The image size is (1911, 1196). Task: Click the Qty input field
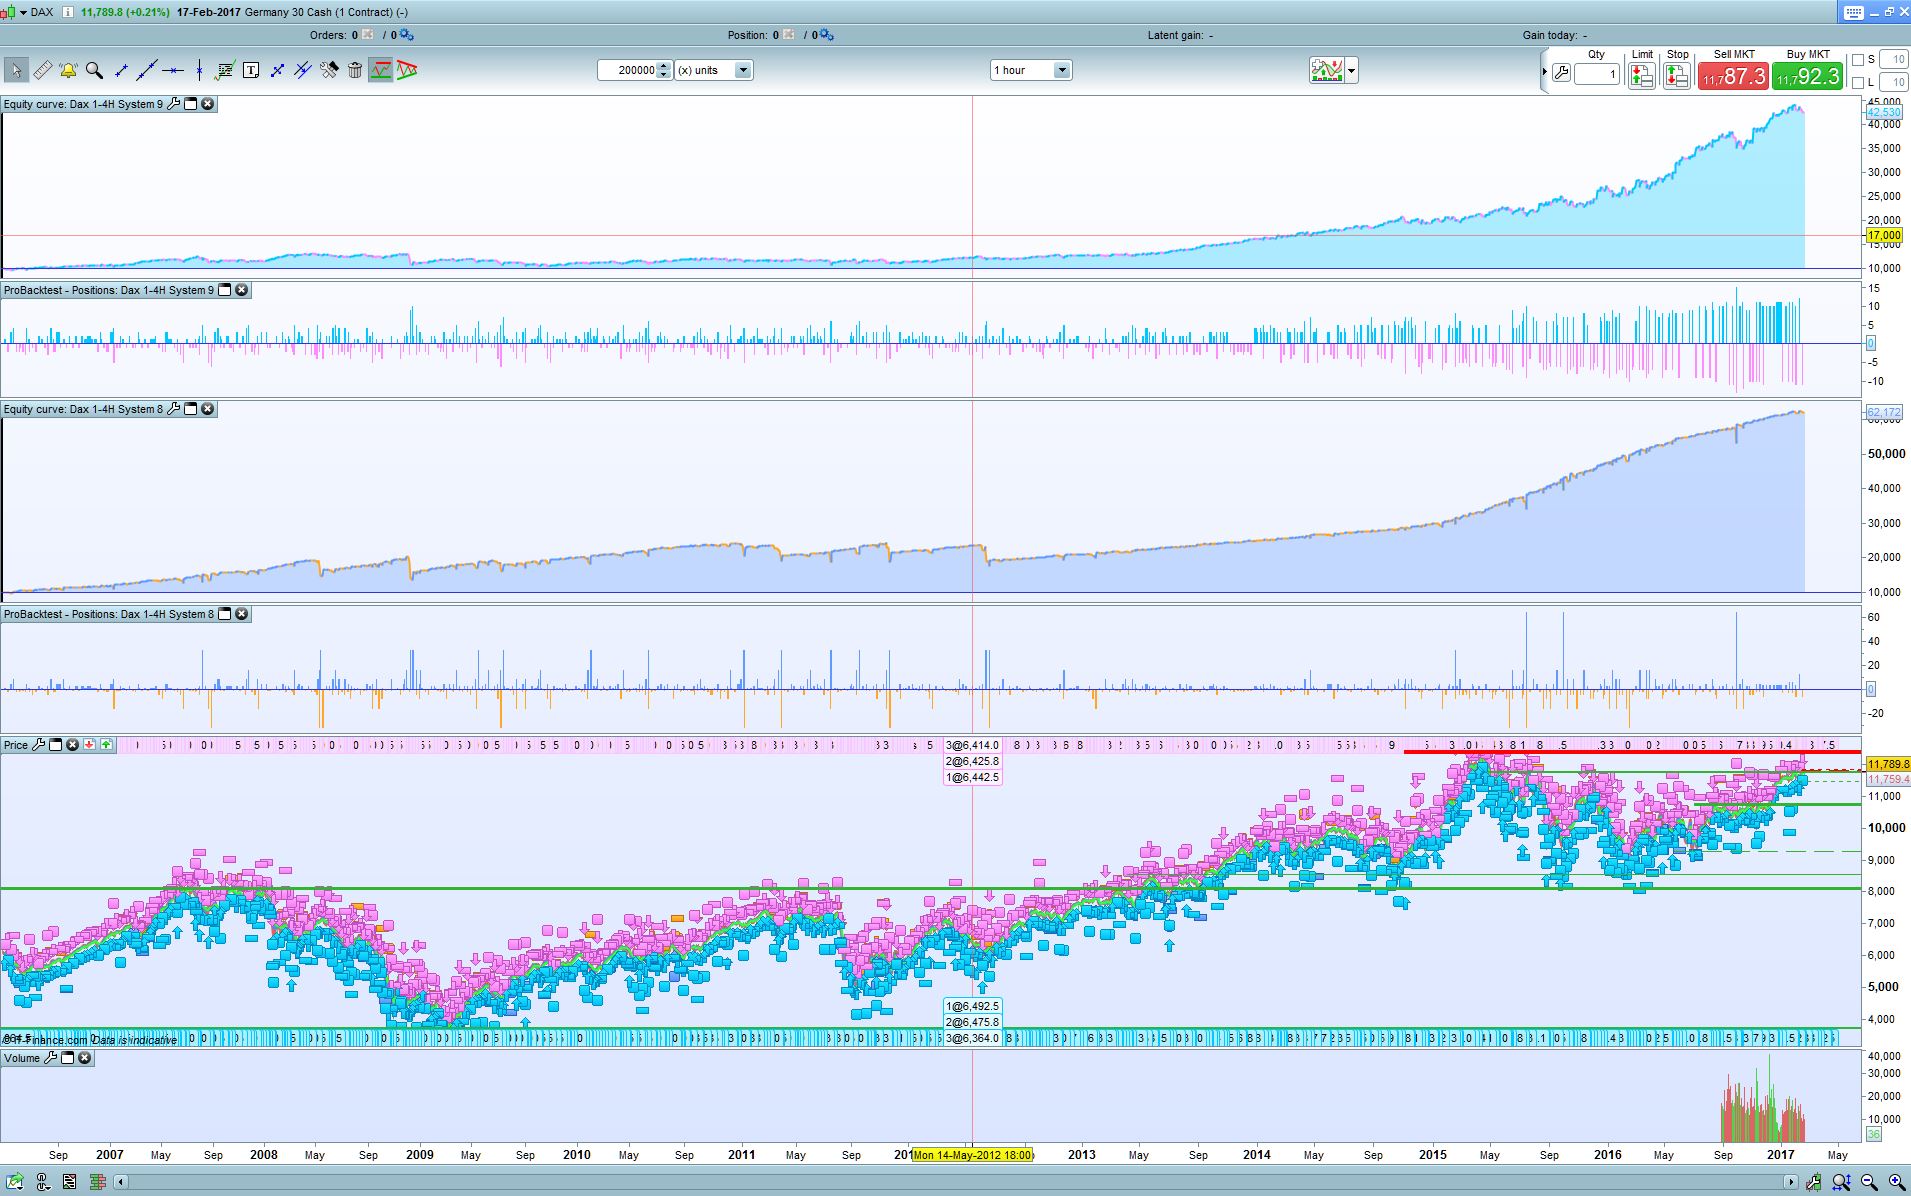coord(1596,74)
